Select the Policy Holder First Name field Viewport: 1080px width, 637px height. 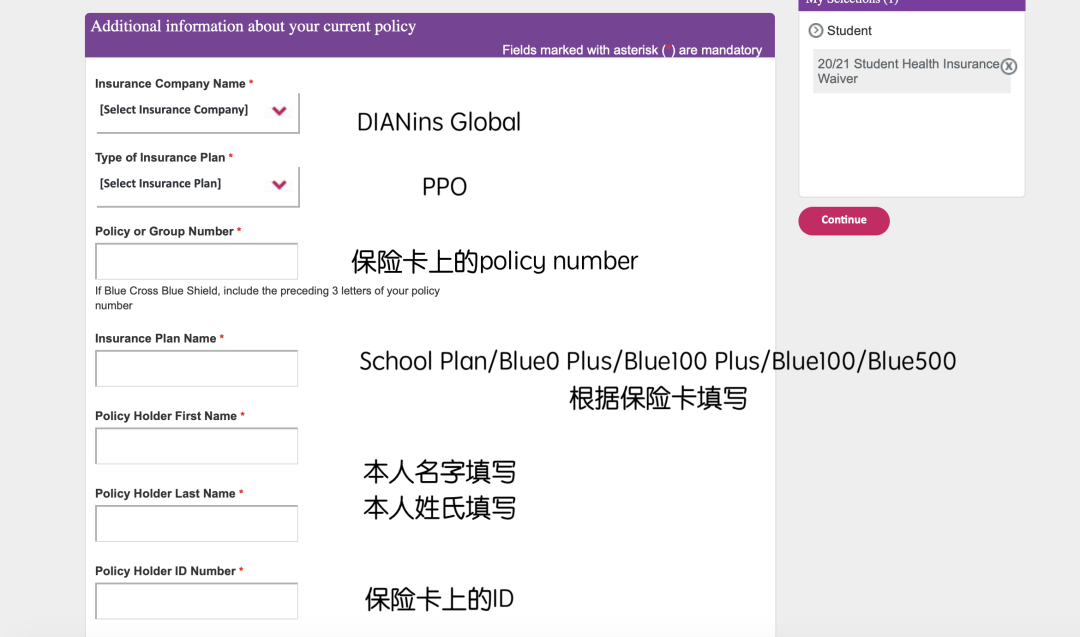[x=196, y=446]
